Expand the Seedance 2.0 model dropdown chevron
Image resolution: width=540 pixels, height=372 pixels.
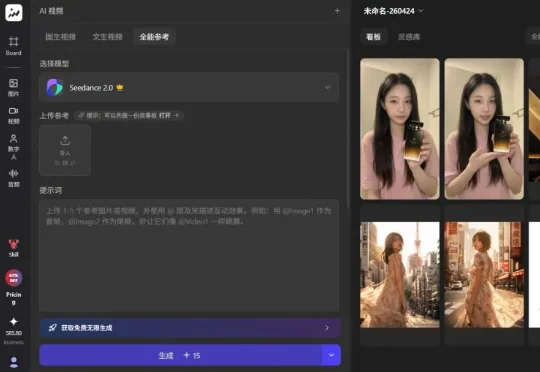tap(328, 87)
